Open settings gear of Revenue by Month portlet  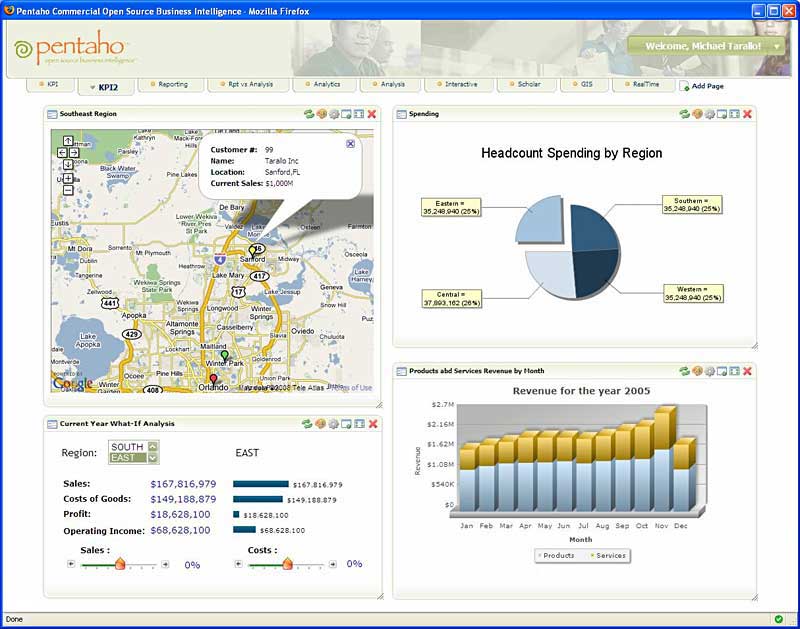tap(710, 371)
